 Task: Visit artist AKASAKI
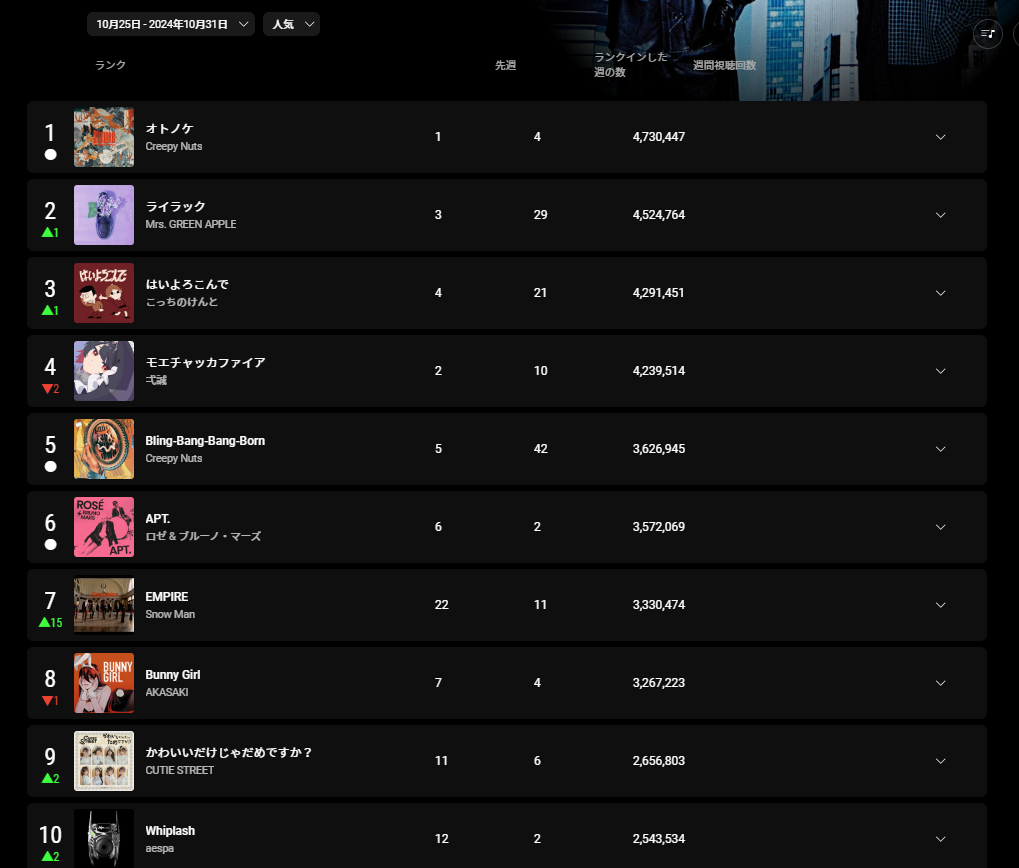[167, 692]
